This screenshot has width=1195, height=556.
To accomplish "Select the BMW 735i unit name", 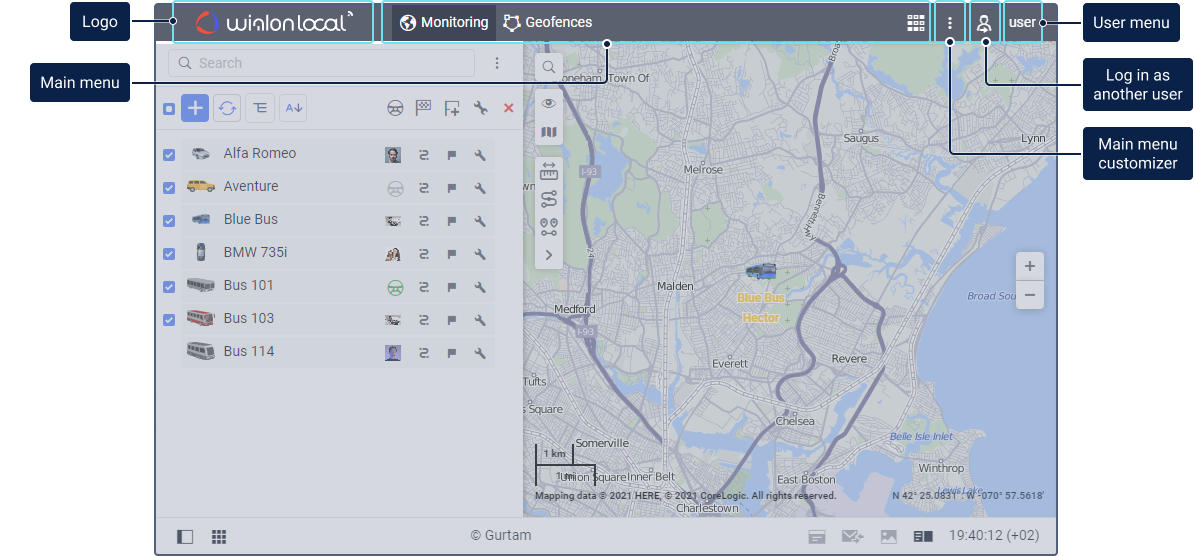I will point(255,252).
